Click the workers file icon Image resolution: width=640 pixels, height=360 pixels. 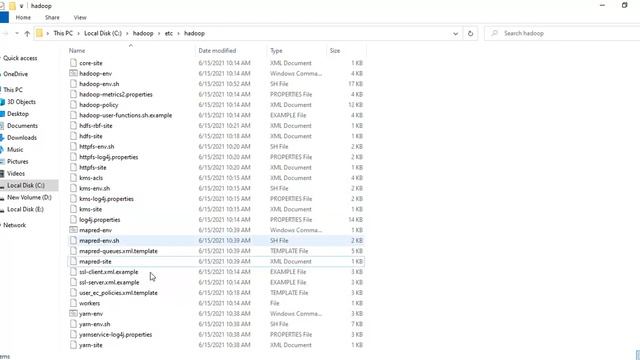pos(73,303)
